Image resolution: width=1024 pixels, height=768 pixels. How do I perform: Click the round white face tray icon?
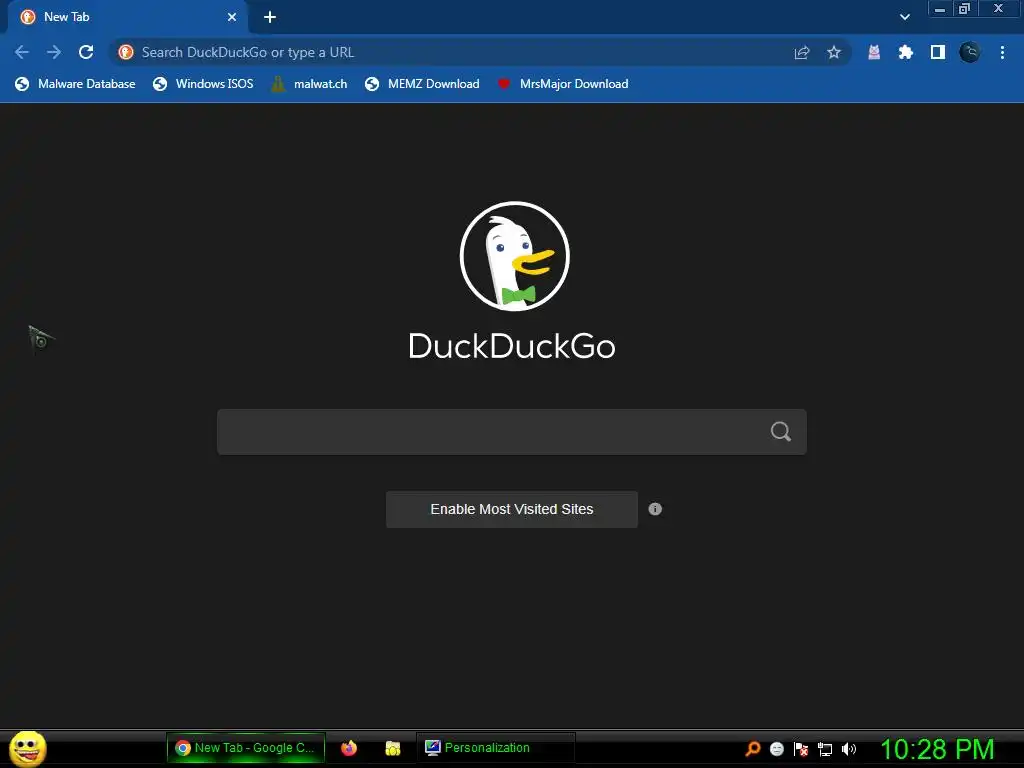(x=776, y=748)
